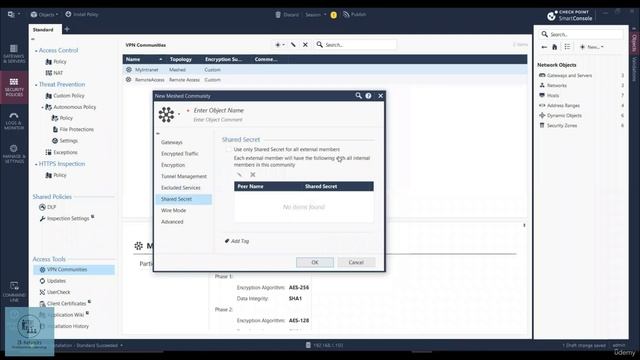The image size is (640, 360).
Task: Click the VPN Communities search field
Action: (x=355, y=44)
